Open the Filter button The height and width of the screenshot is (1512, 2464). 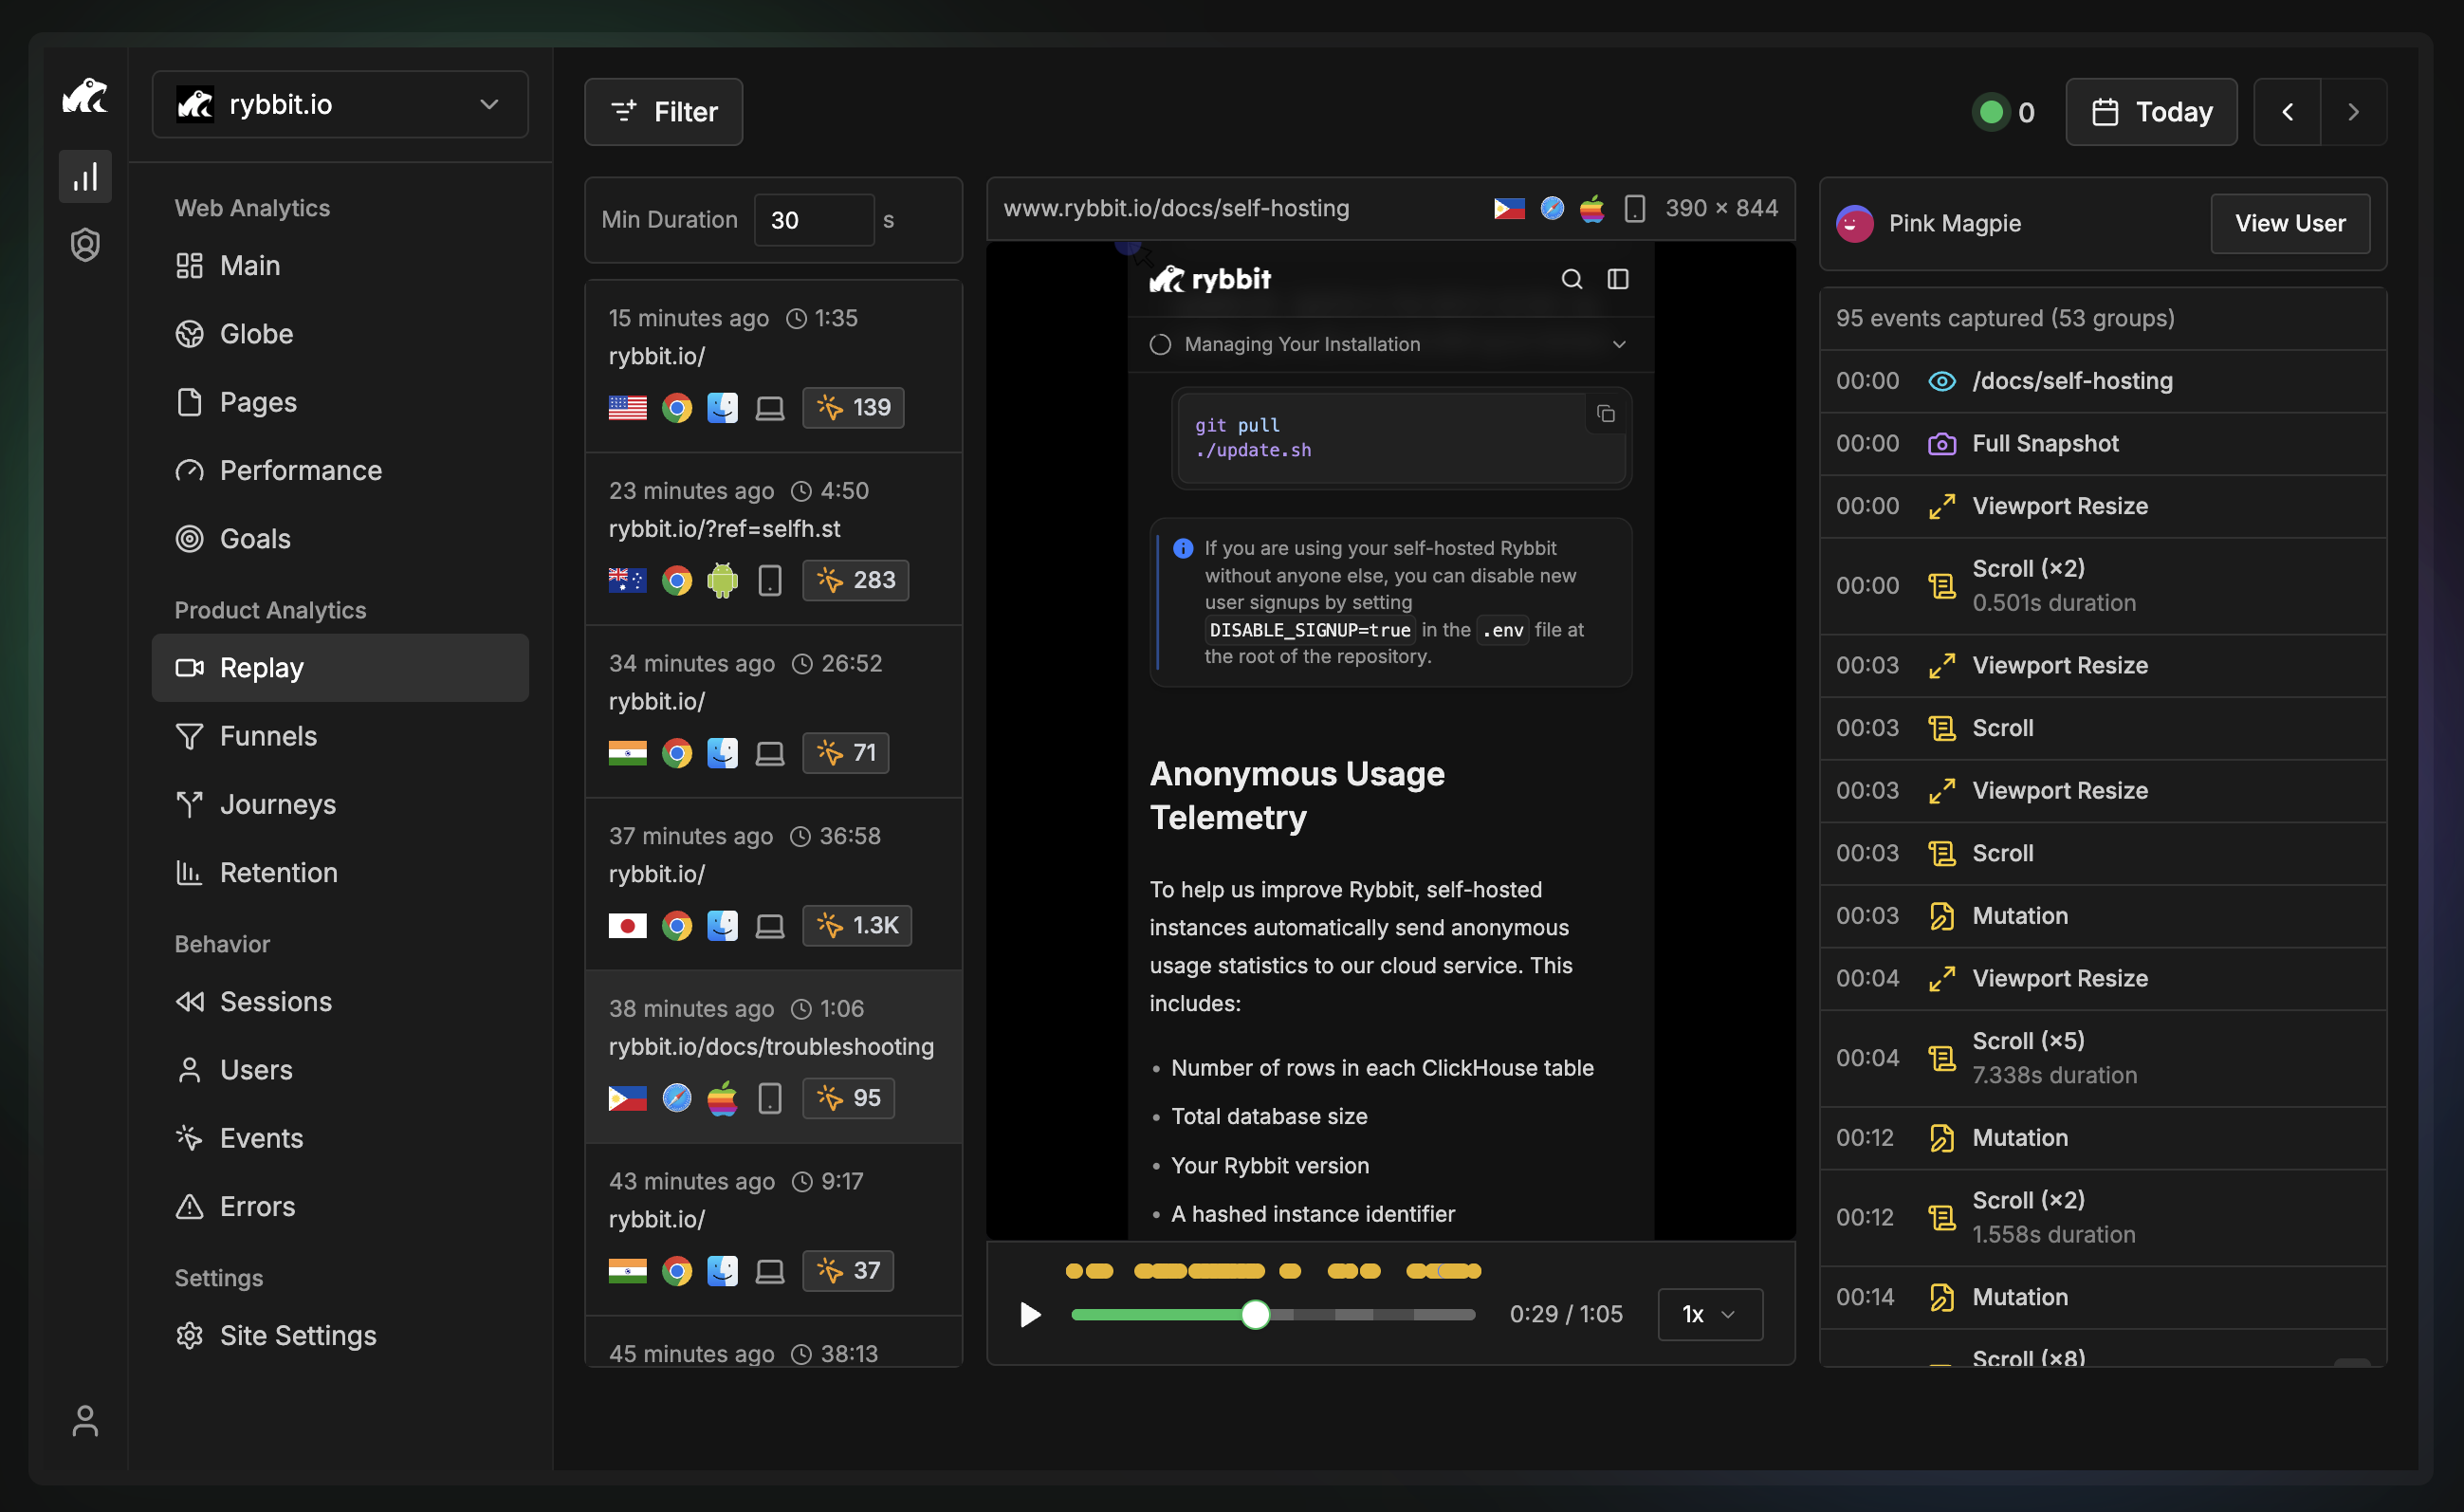click(x=663, y=112)
